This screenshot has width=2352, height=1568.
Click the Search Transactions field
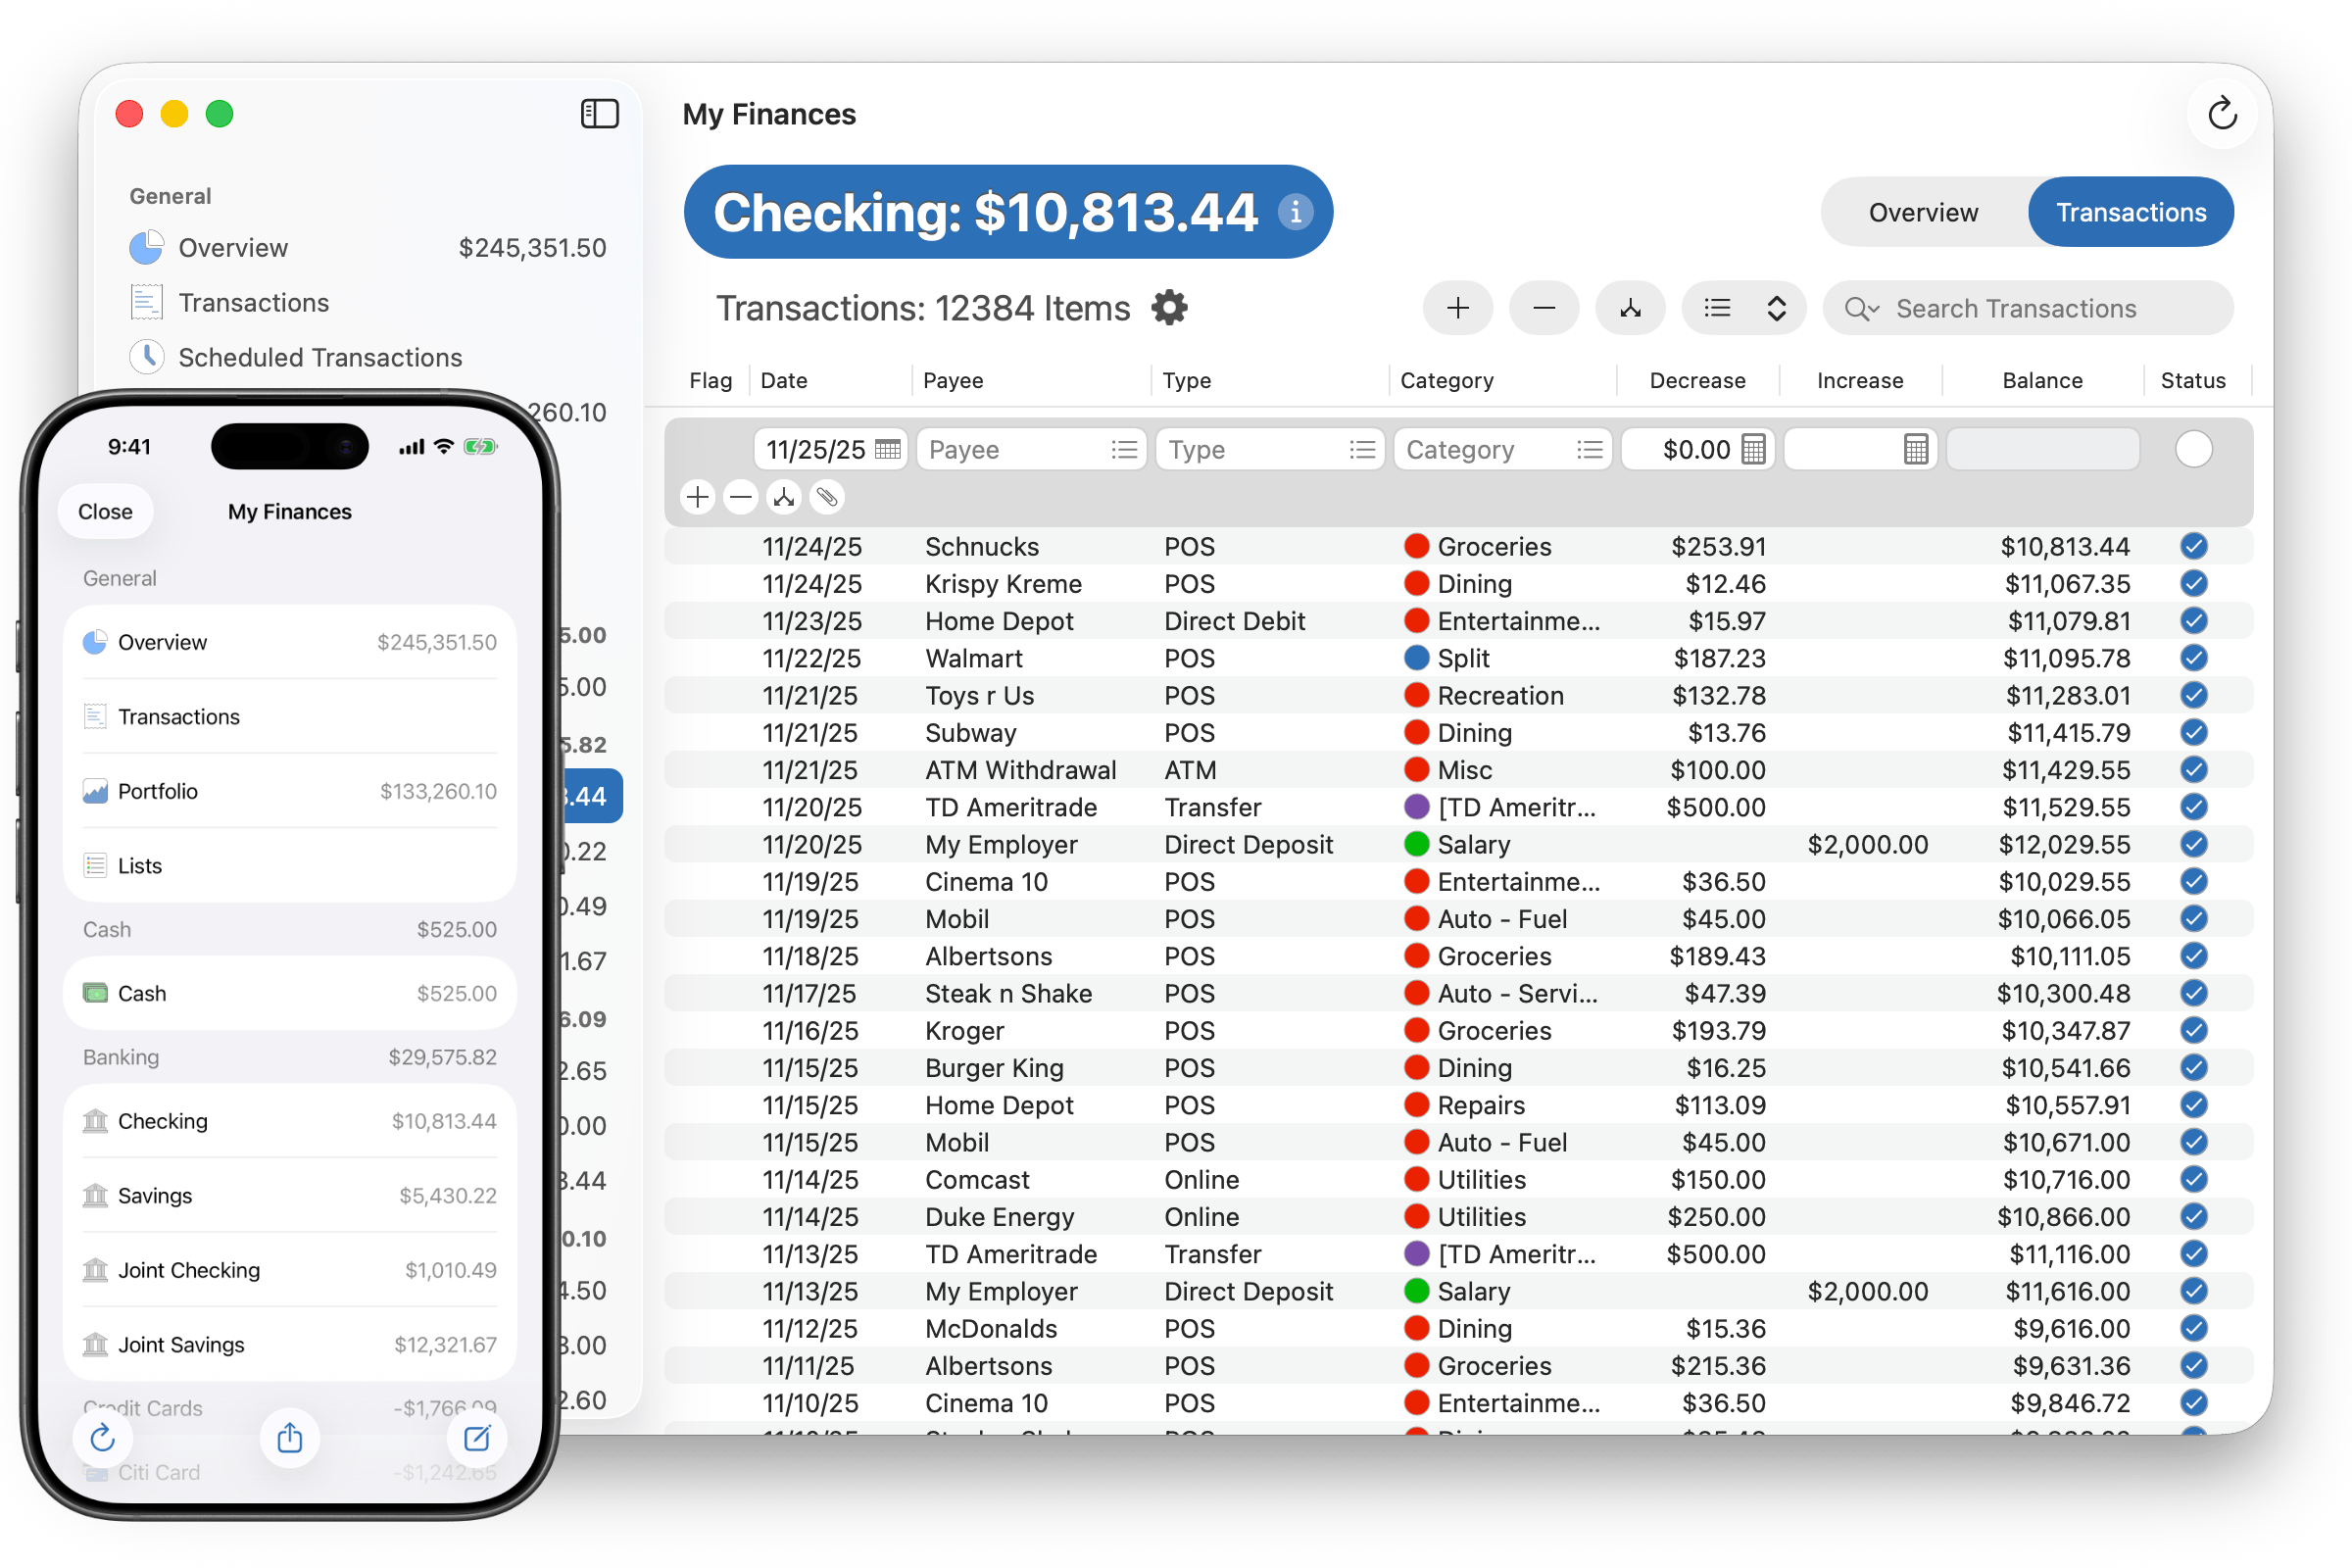(x=2040, y=309)
